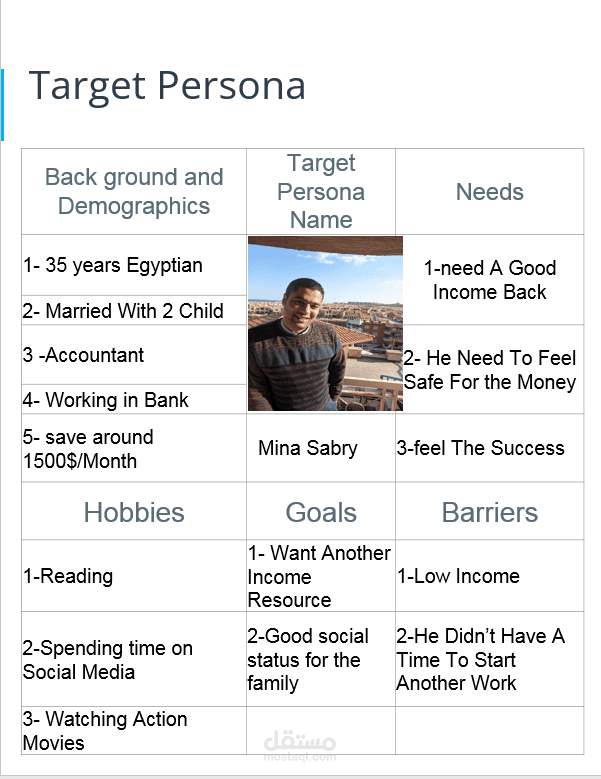Click the 35 years Egyptian cell
This screenshot has width=601, height=779.
[x=134, y=265]
